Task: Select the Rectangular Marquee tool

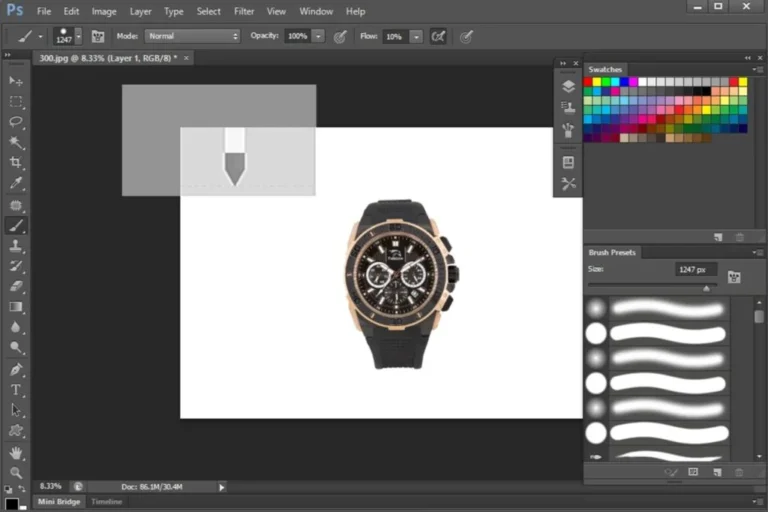Action: pyautogui.click(x=16, y=101)
